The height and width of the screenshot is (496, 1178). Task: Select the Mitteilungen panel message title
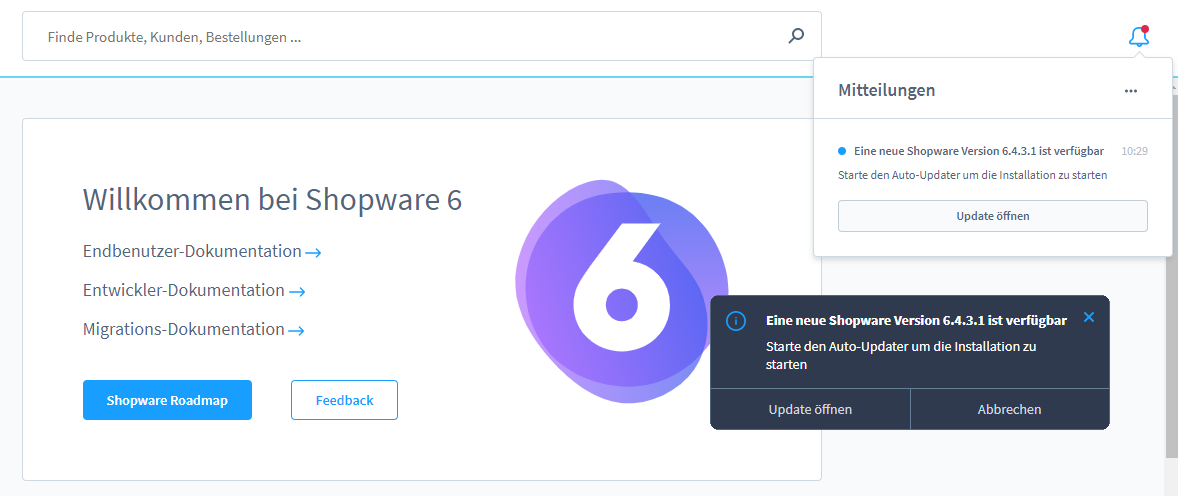tap(979, 151)
